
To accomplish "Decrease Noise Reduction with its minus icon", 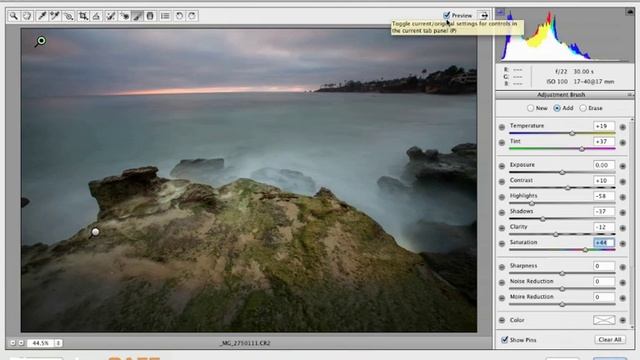I will [502, 282].
